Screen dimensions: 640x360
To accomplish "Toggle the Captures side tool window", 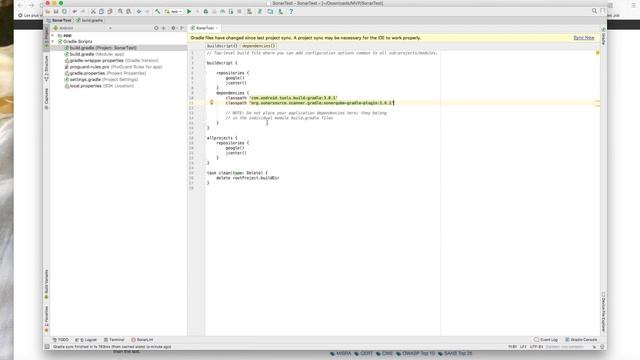I will click(x=46, y=98).
